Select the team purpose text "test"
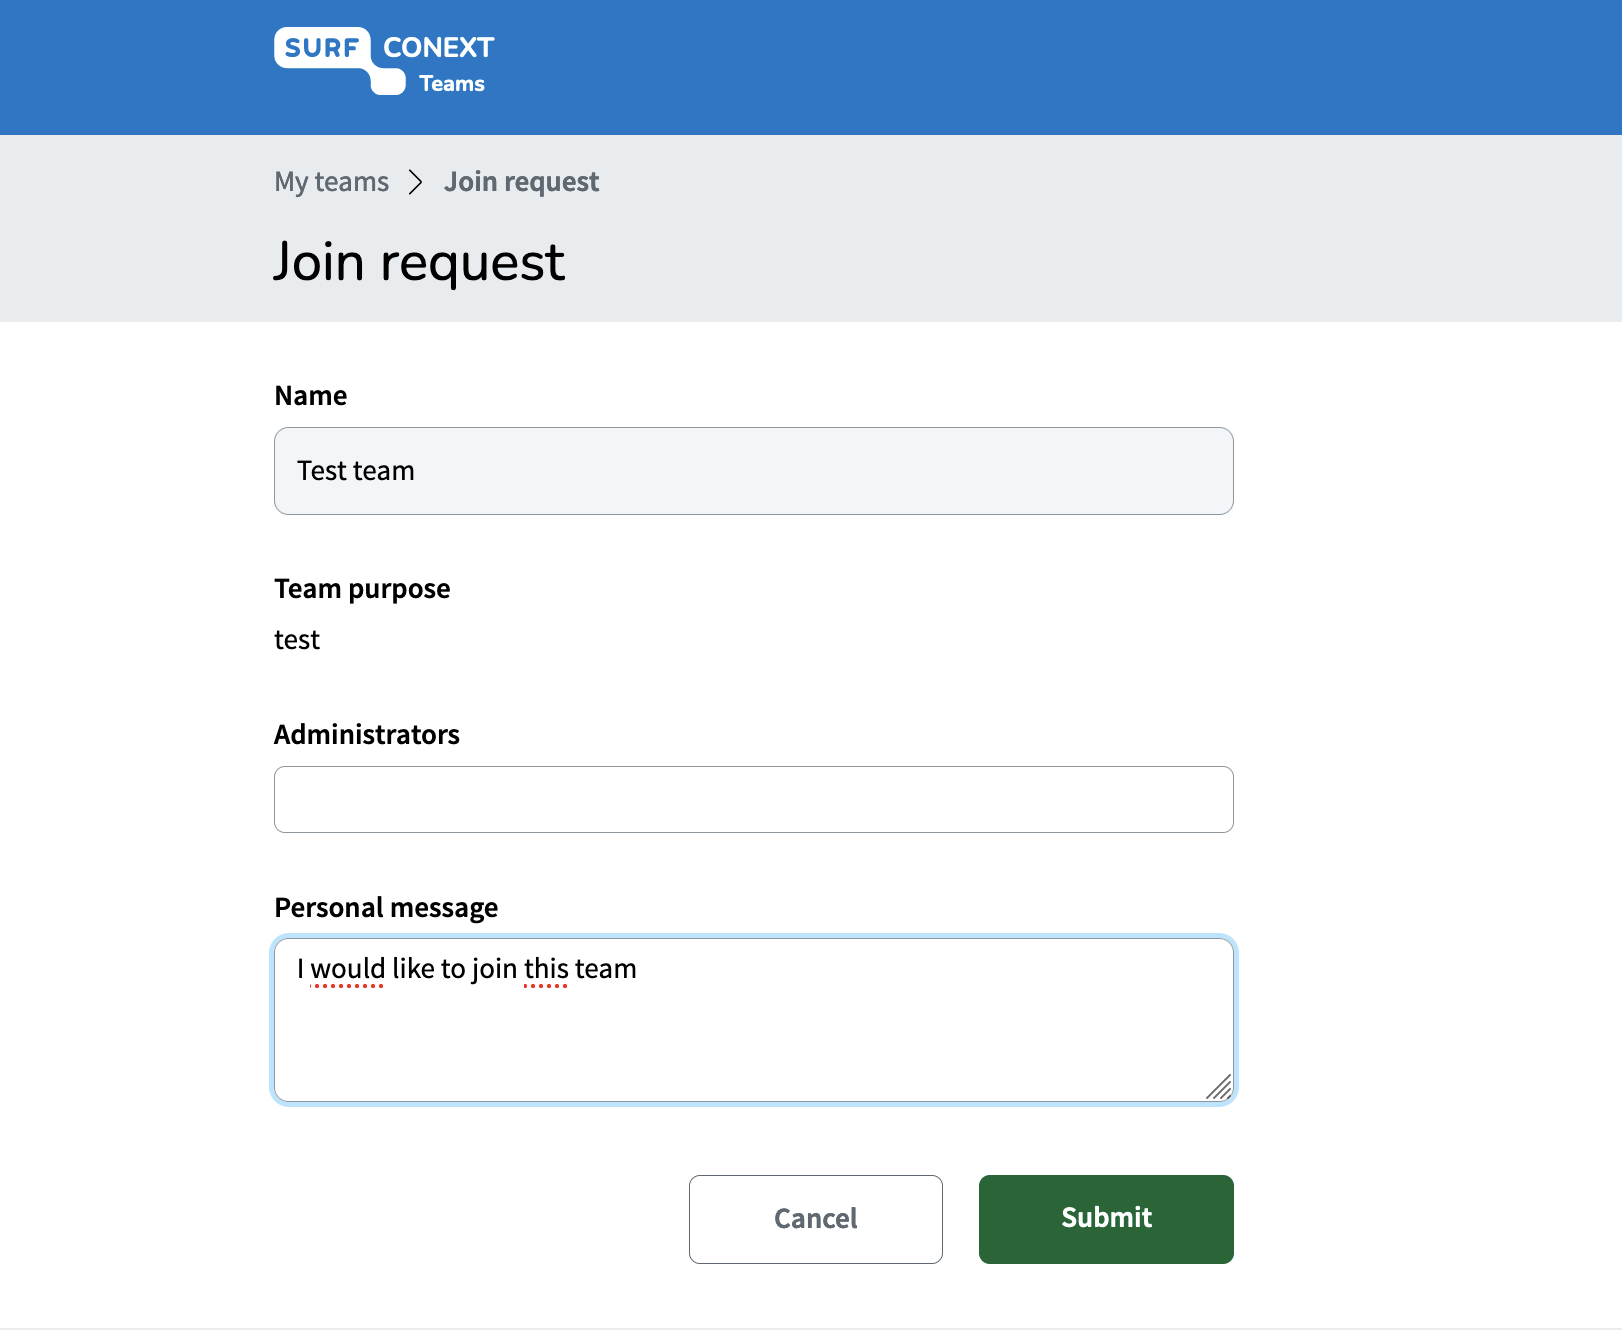 297,640
